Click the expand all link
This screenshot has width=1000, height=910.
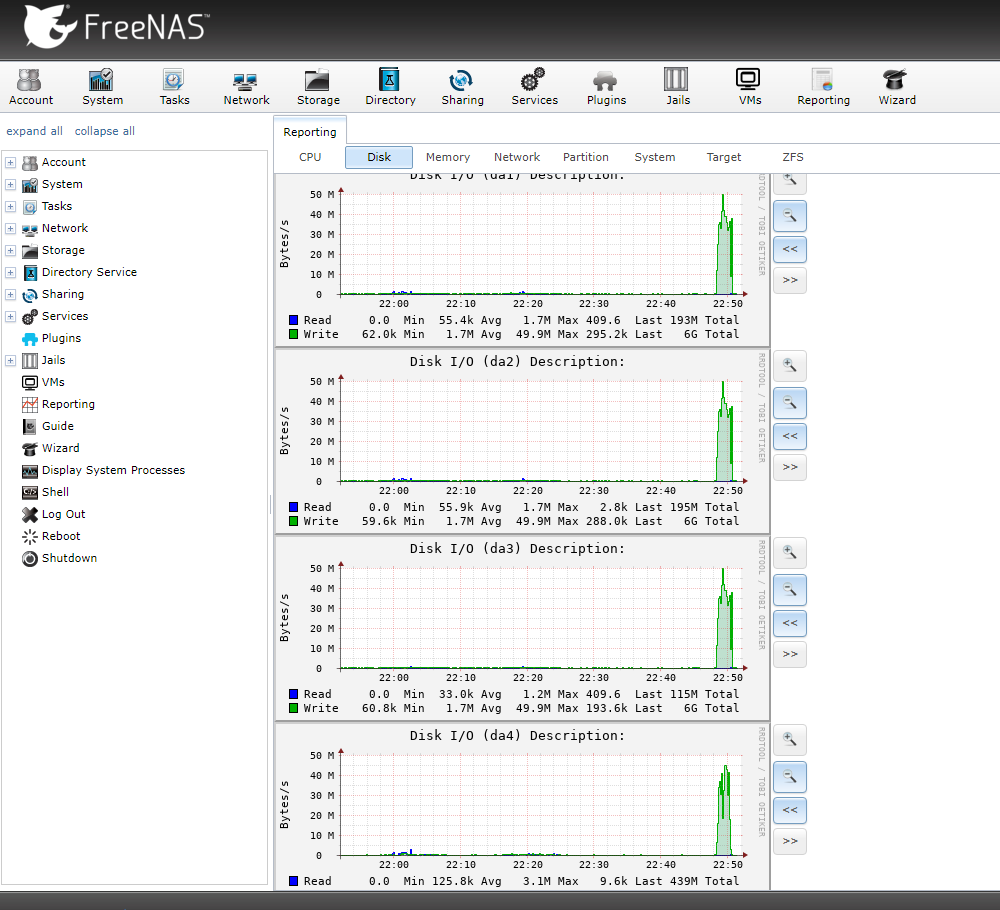[x=34, y=131]
